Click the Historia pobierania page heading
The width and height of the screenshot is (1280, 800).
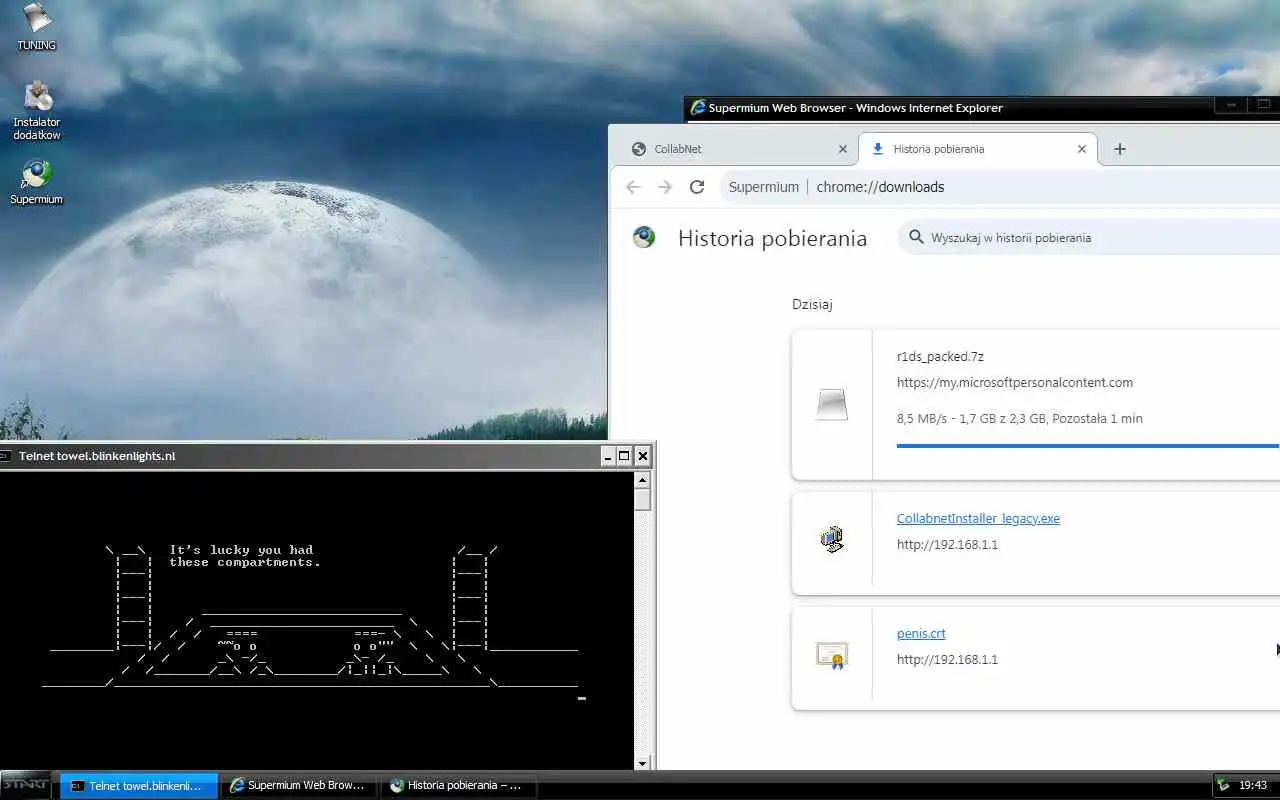(x=772, y=238)
